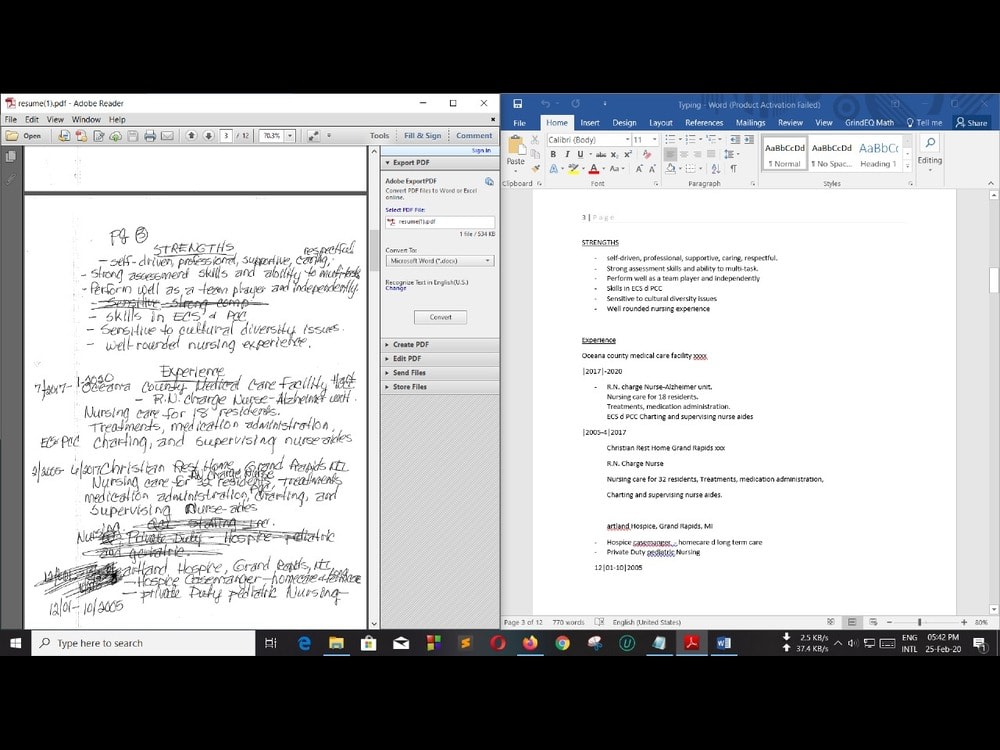Expand the Edit PDF section

[x=439, y=358]
